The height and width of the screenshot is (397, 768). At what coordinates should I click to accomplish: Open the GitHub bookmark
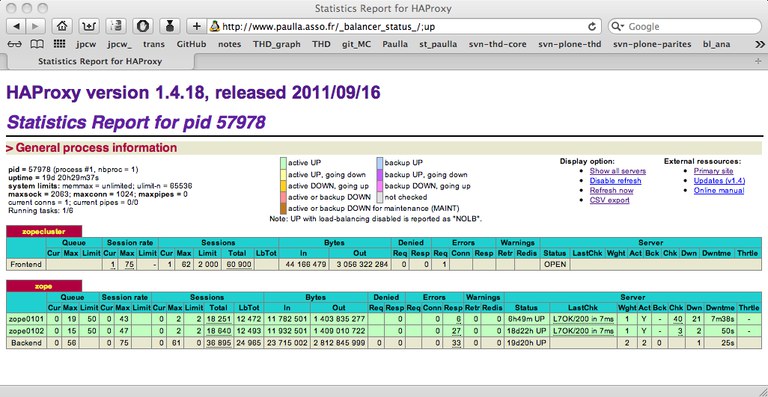[x=192, y=44]
